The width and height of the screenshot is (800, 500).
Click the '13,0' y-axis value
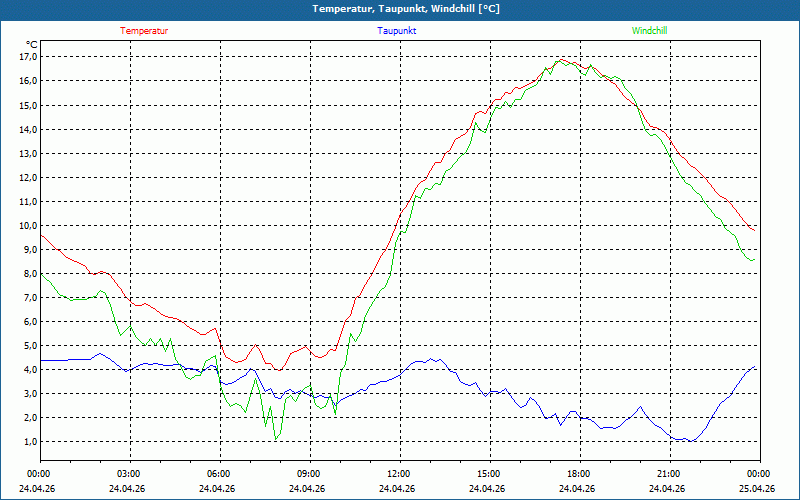[29, 153]
